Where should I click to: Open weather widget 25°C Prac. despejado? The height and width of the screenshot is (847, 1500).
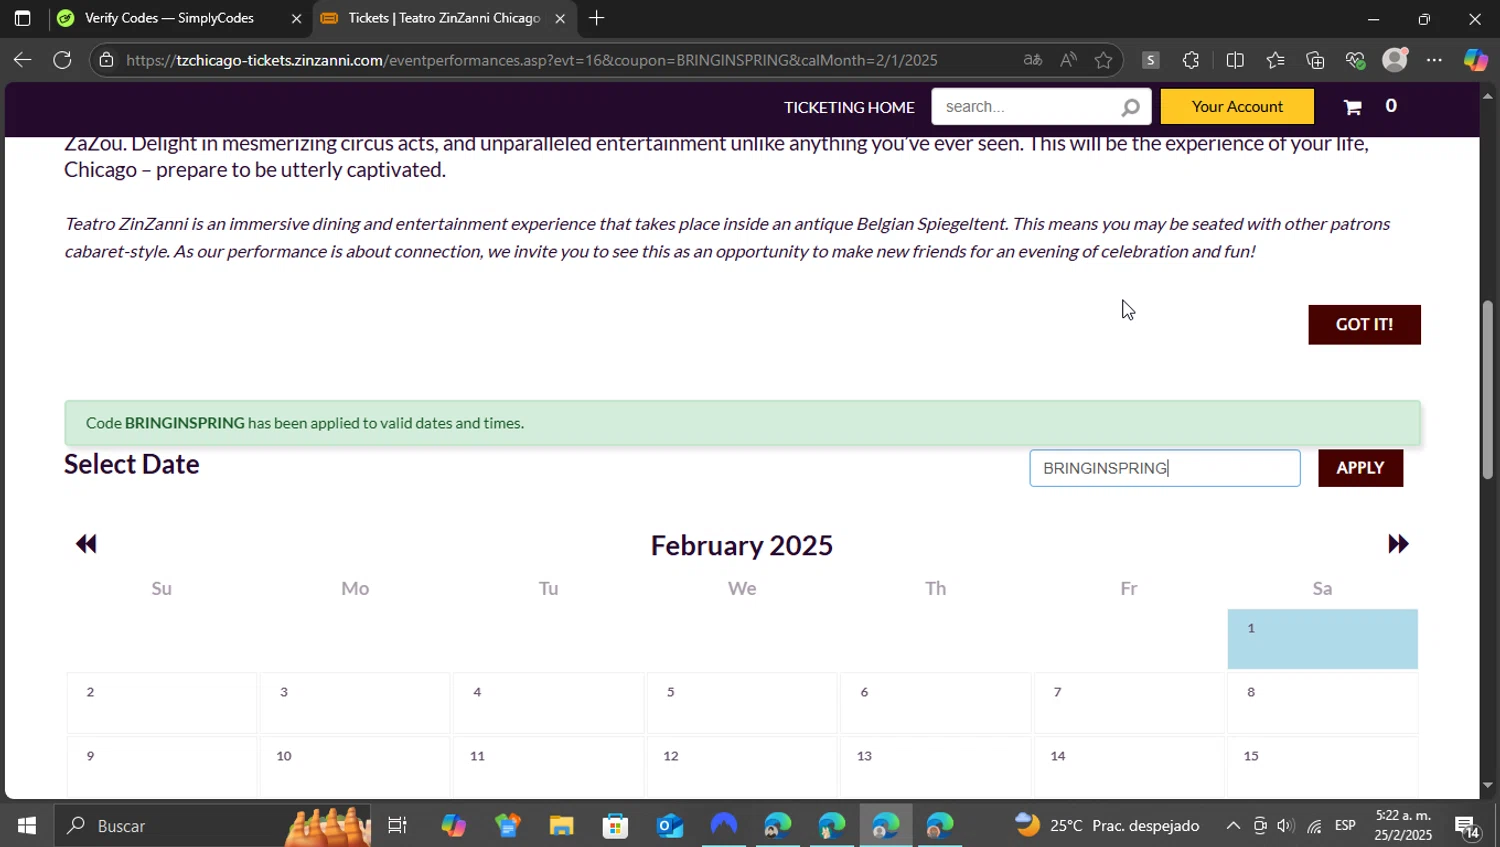tap(1107, 826)
